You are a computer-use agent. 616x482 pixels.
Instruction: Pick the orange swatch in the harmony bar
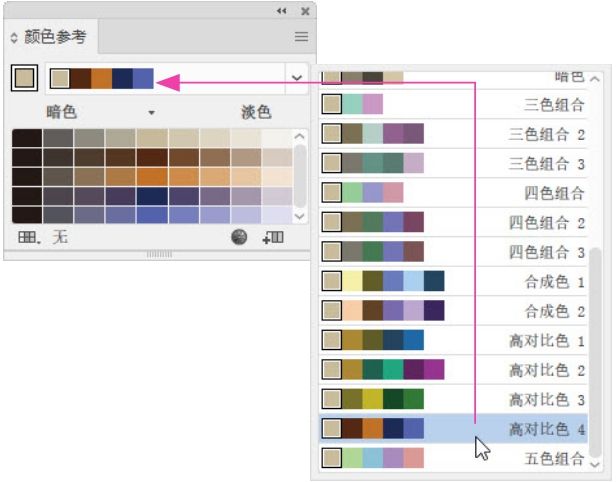pos(101,78)
